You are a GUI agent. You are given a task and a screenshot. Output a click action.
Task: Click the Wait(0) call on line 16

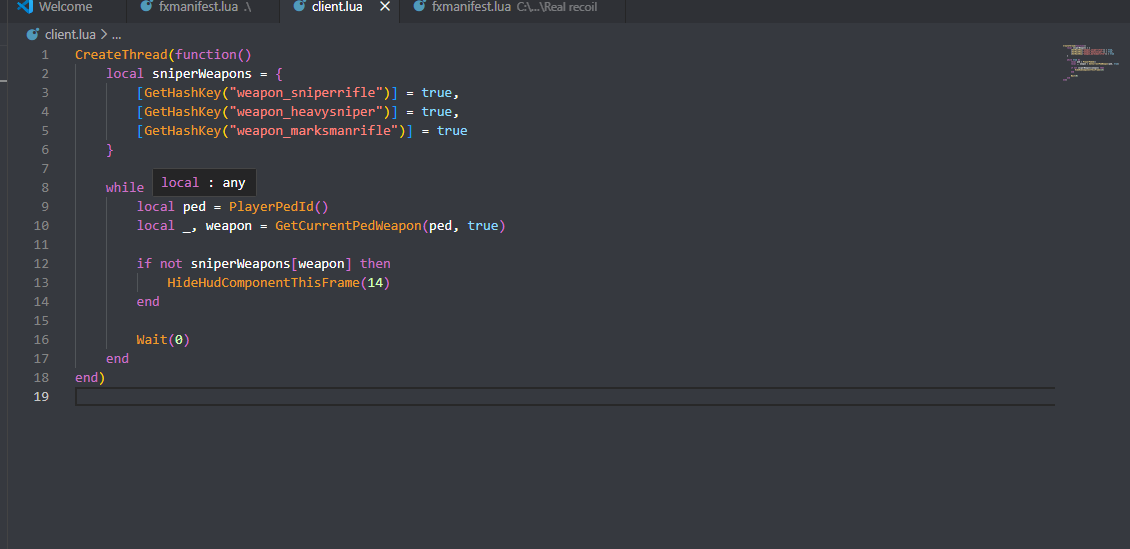pyautogui.click(x=163, y=340)
